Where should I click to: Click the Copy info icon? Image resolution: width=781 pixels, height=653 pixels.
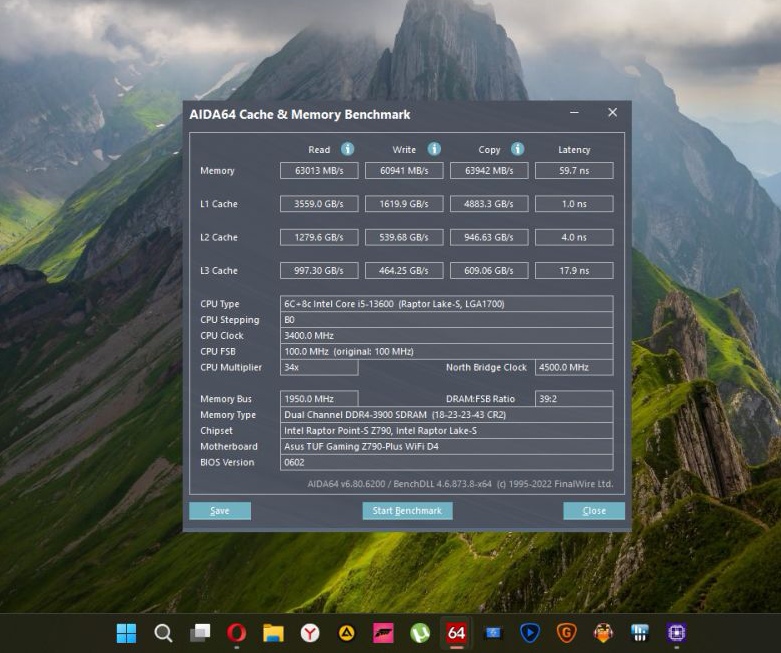click(518, 149)
